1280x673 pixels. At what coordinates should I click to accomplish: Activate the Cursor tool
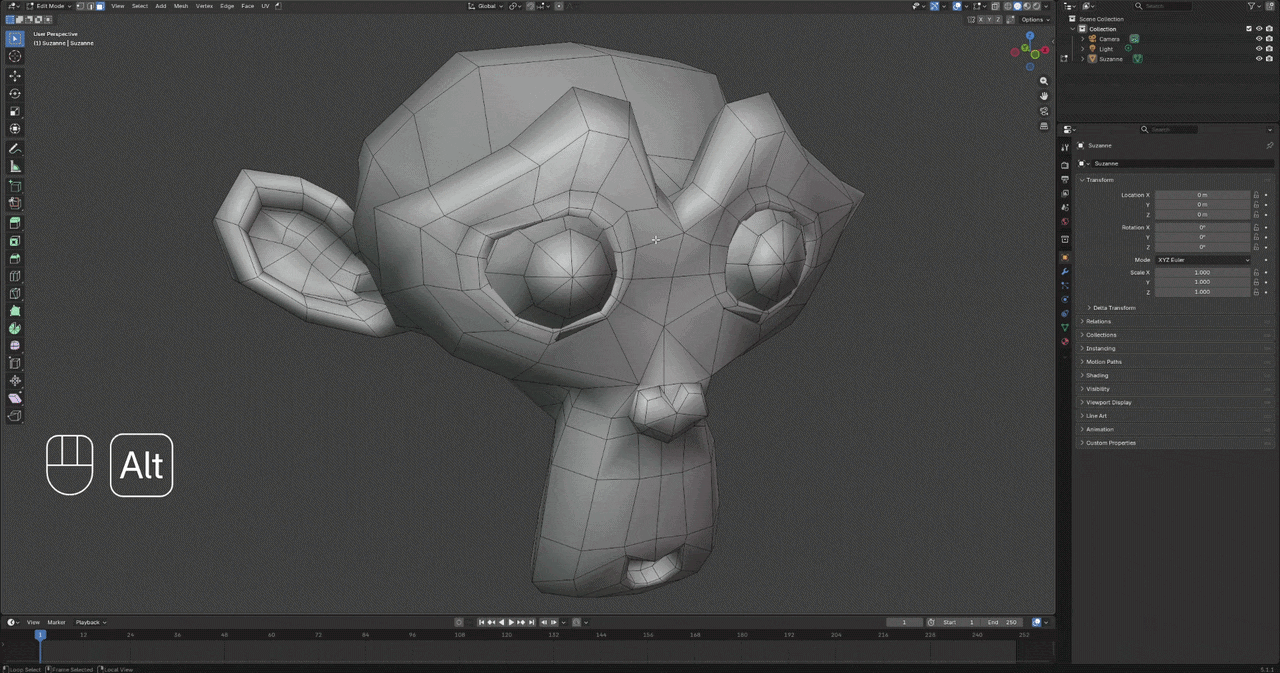(15, 56)
